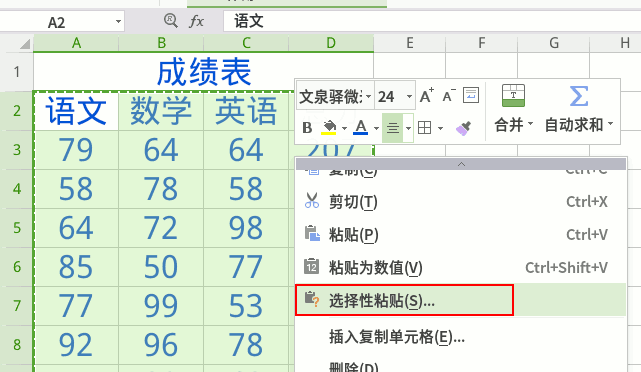Click the 自动求和 sigma icon
The image size is (641, 372).
[x=579, y=96]
